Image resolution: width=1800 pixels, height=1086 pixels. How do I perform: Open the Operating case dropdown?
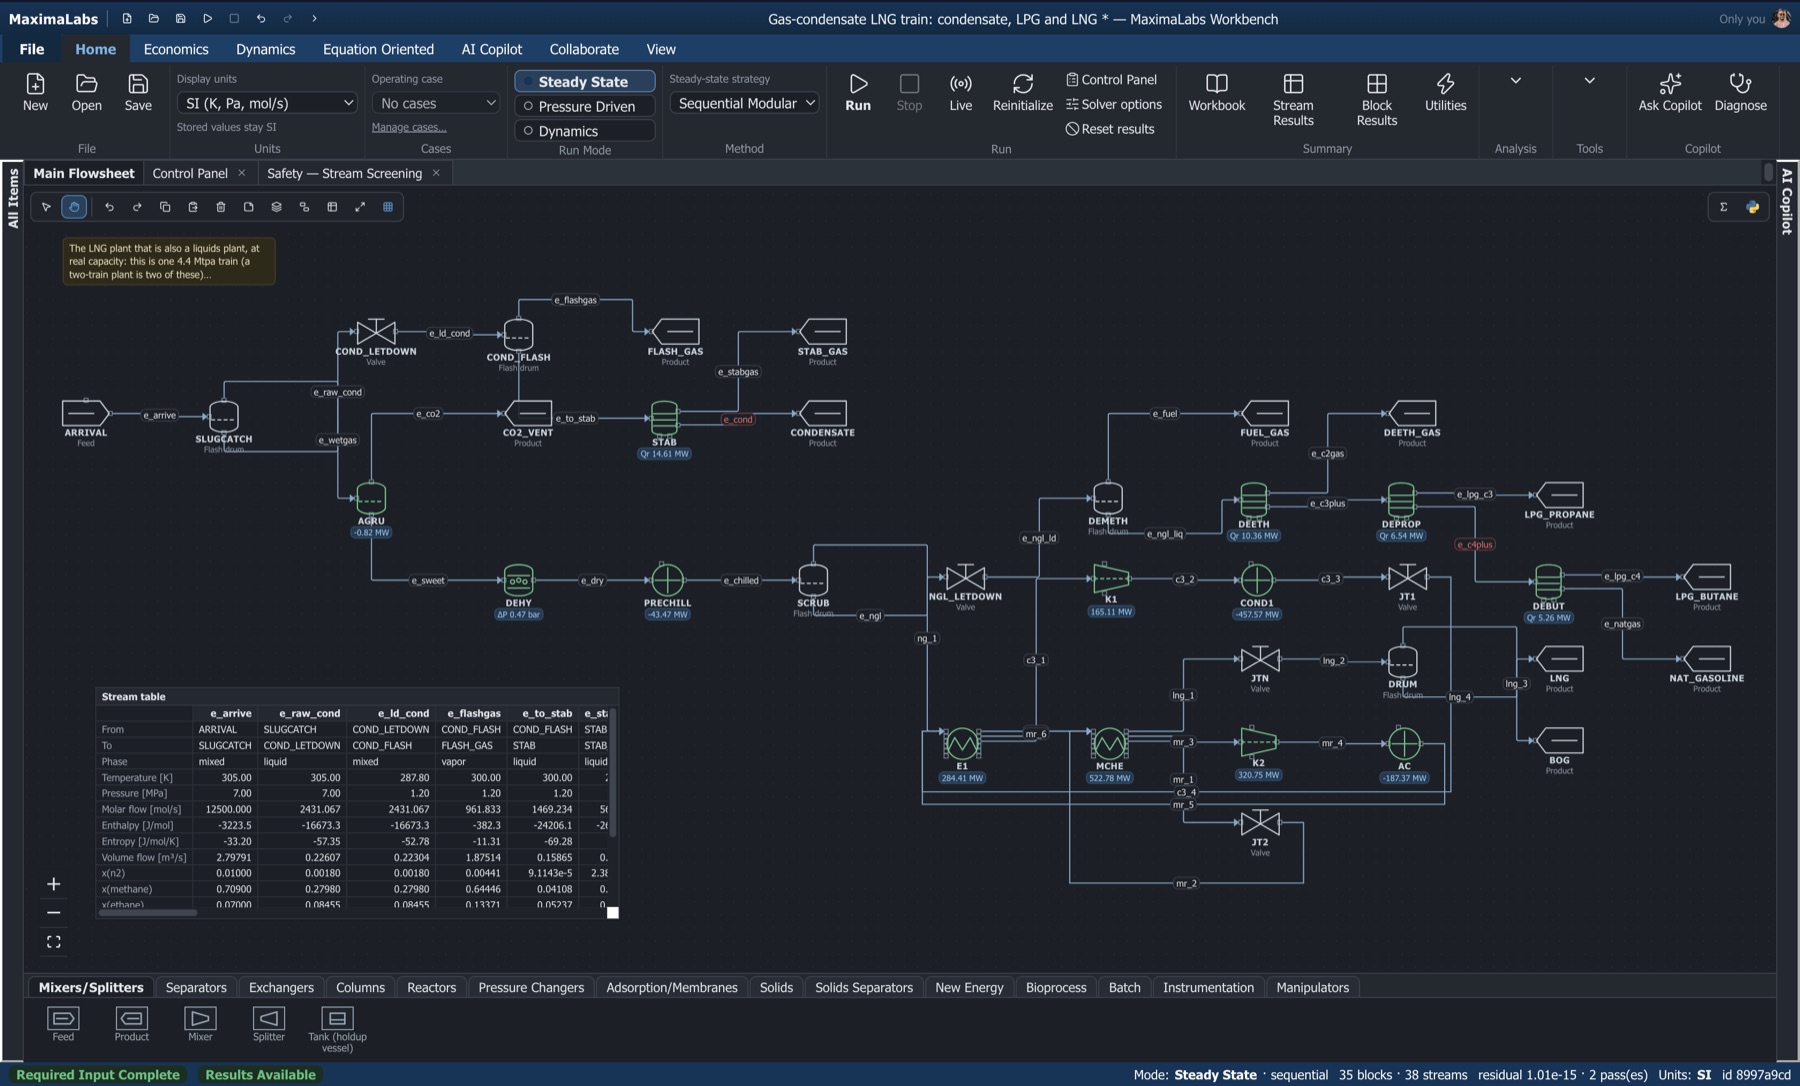click(x=436, y=103)
